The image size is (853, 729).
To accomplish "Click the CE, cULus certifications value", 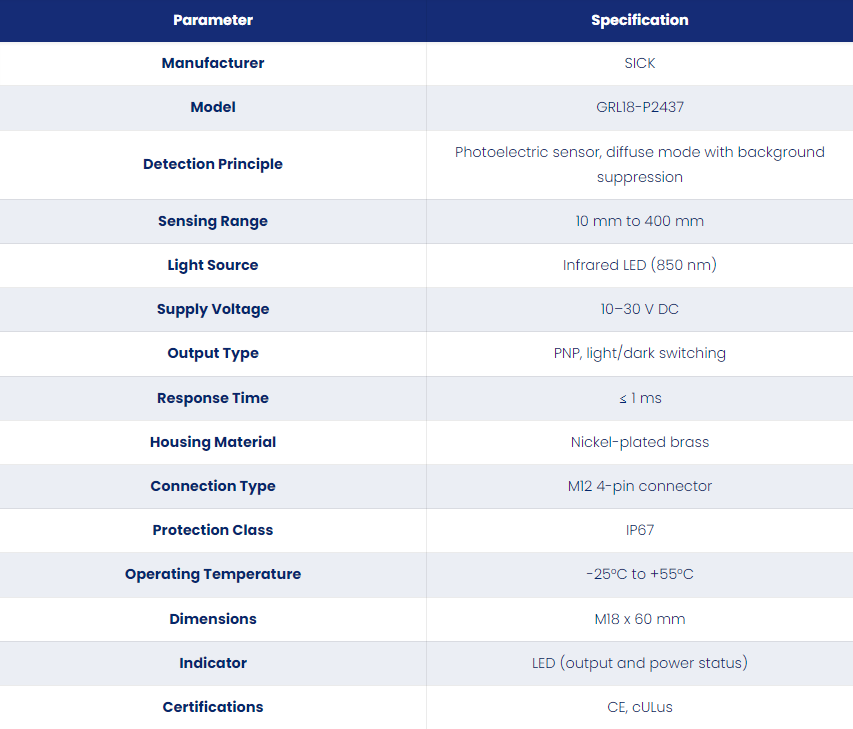I will [640, 708].
